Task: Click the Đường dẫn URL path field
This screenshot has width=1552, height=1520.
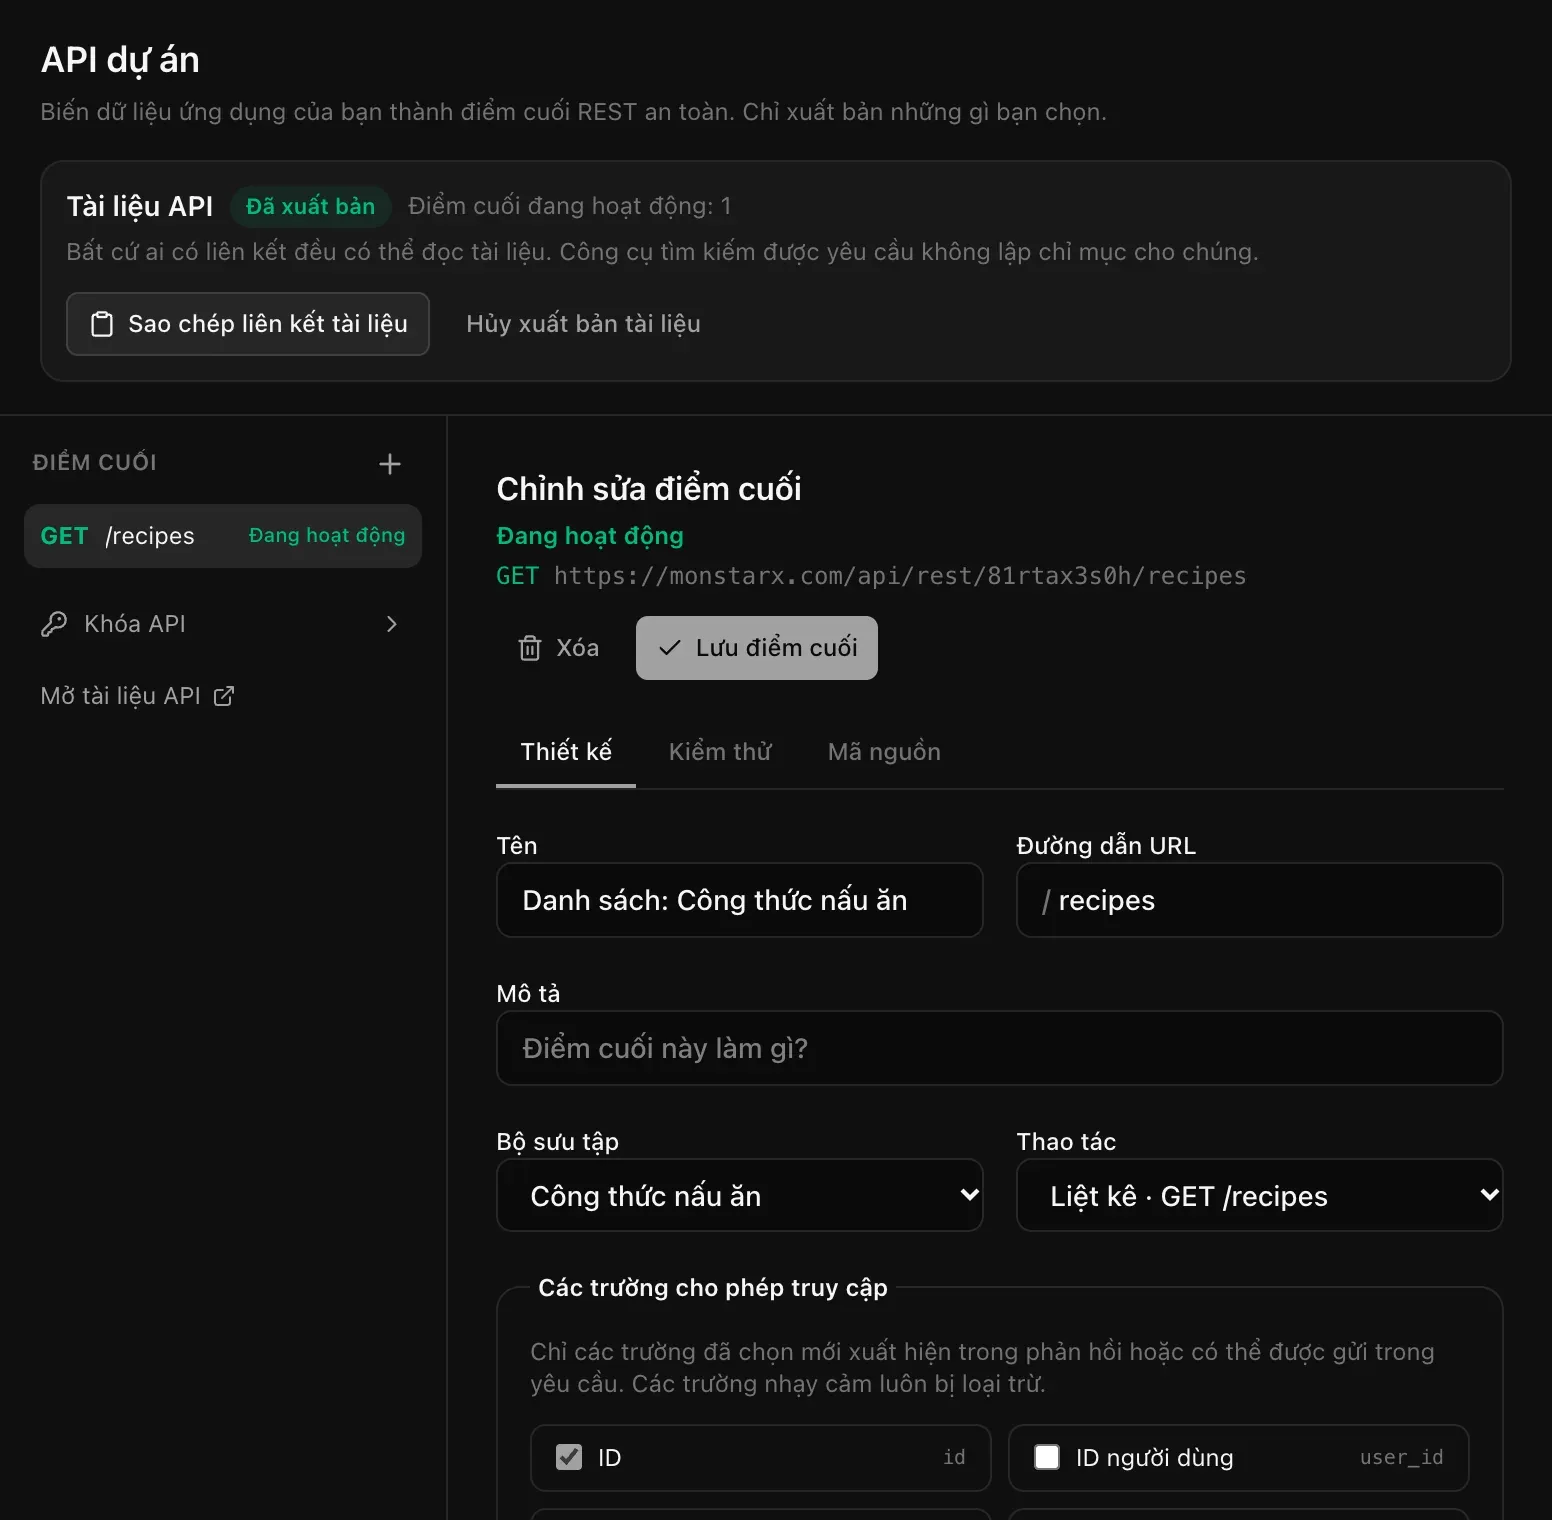Action: [x=1260, y=900]
